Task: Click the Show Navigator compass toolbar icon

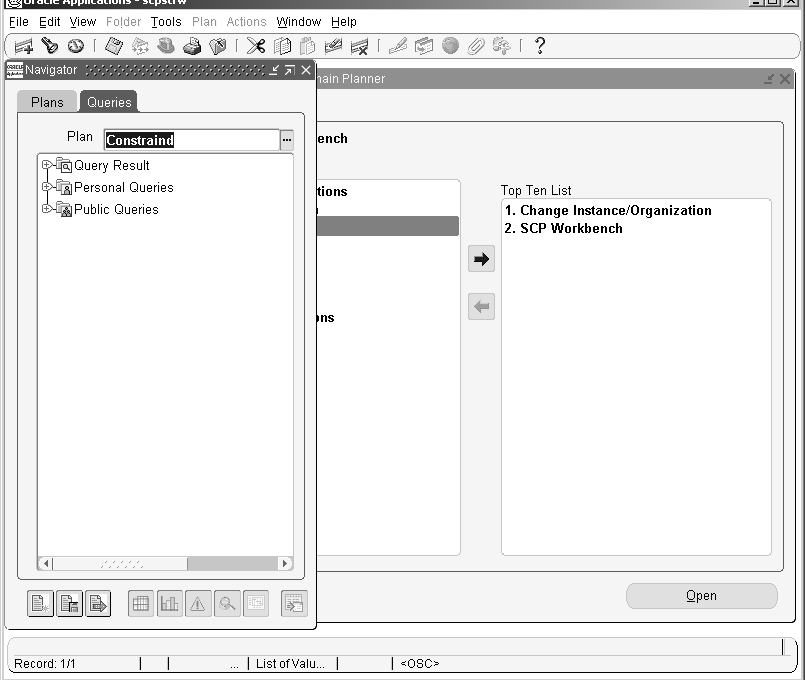Action: click(x=76, y=46)
